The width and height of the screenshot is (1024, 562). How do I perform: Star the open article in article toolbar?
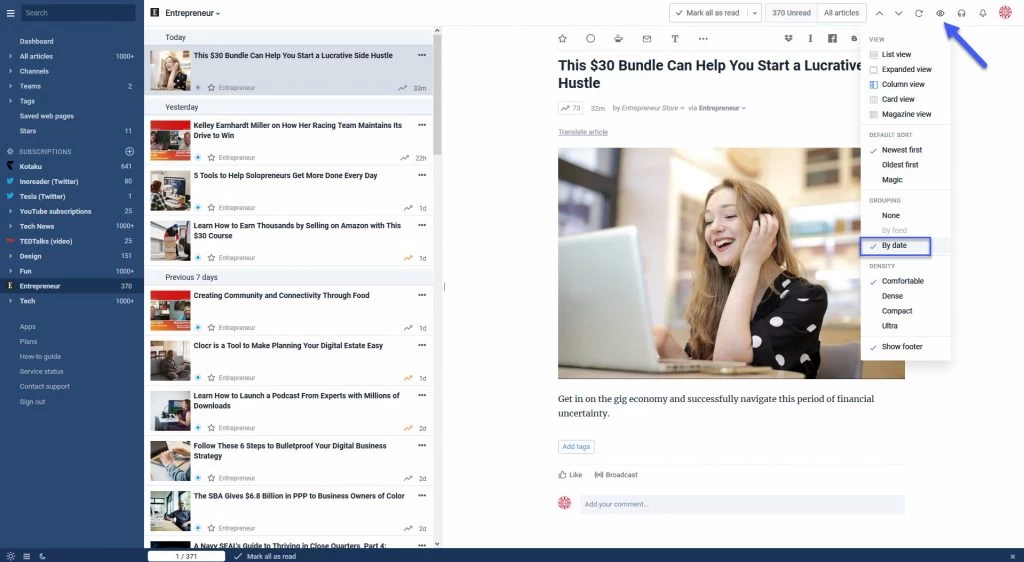562,39
